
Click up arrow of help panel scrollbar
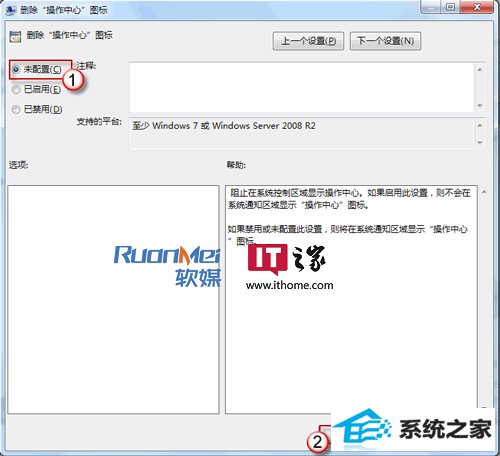(x=484, y=192)
